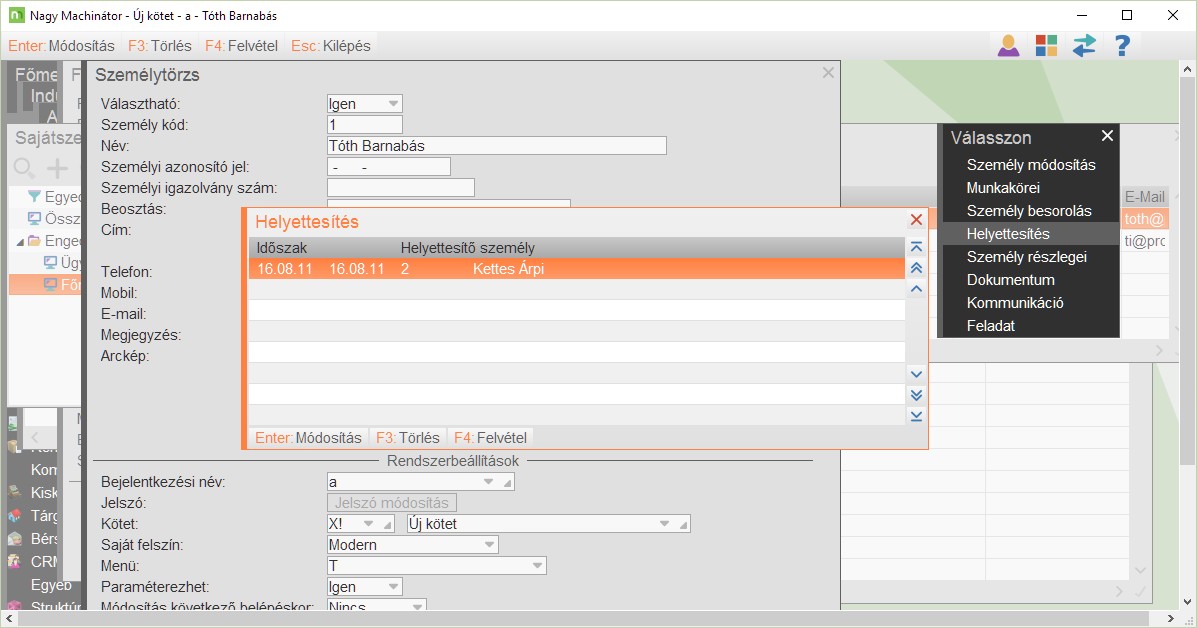Image resolution: width=1197 pixels, height=628 pixels.
Task: Open the Módosítás következő belépéskor dropdown
Action: pos(417,607)
